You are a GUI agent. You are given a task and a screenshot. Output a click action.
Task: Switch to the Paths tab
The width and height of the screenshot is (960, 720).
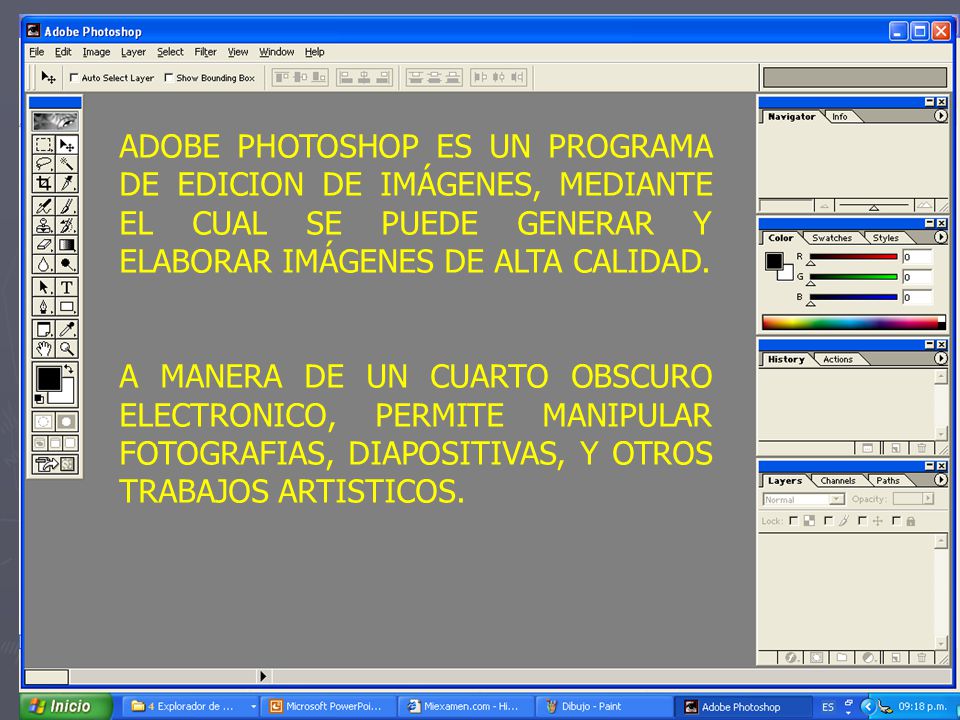click(887, 481)
